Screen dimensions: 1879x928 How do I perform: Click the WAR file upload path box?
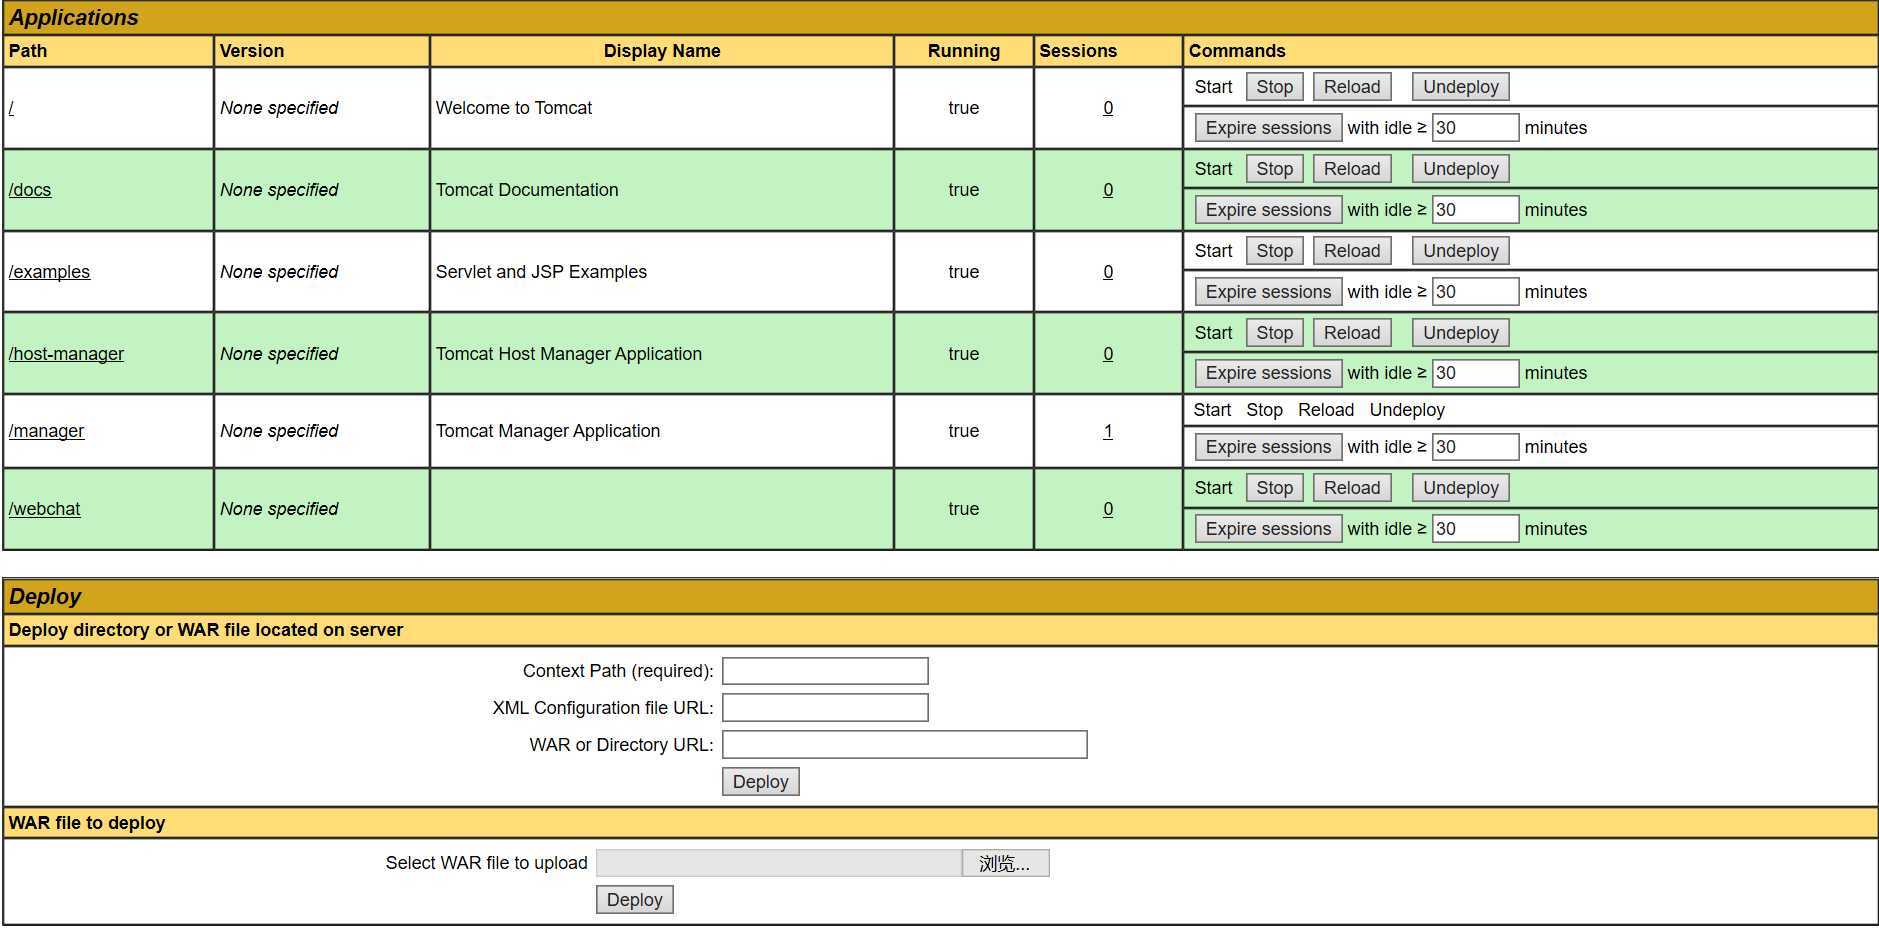[x=779, y=864]
